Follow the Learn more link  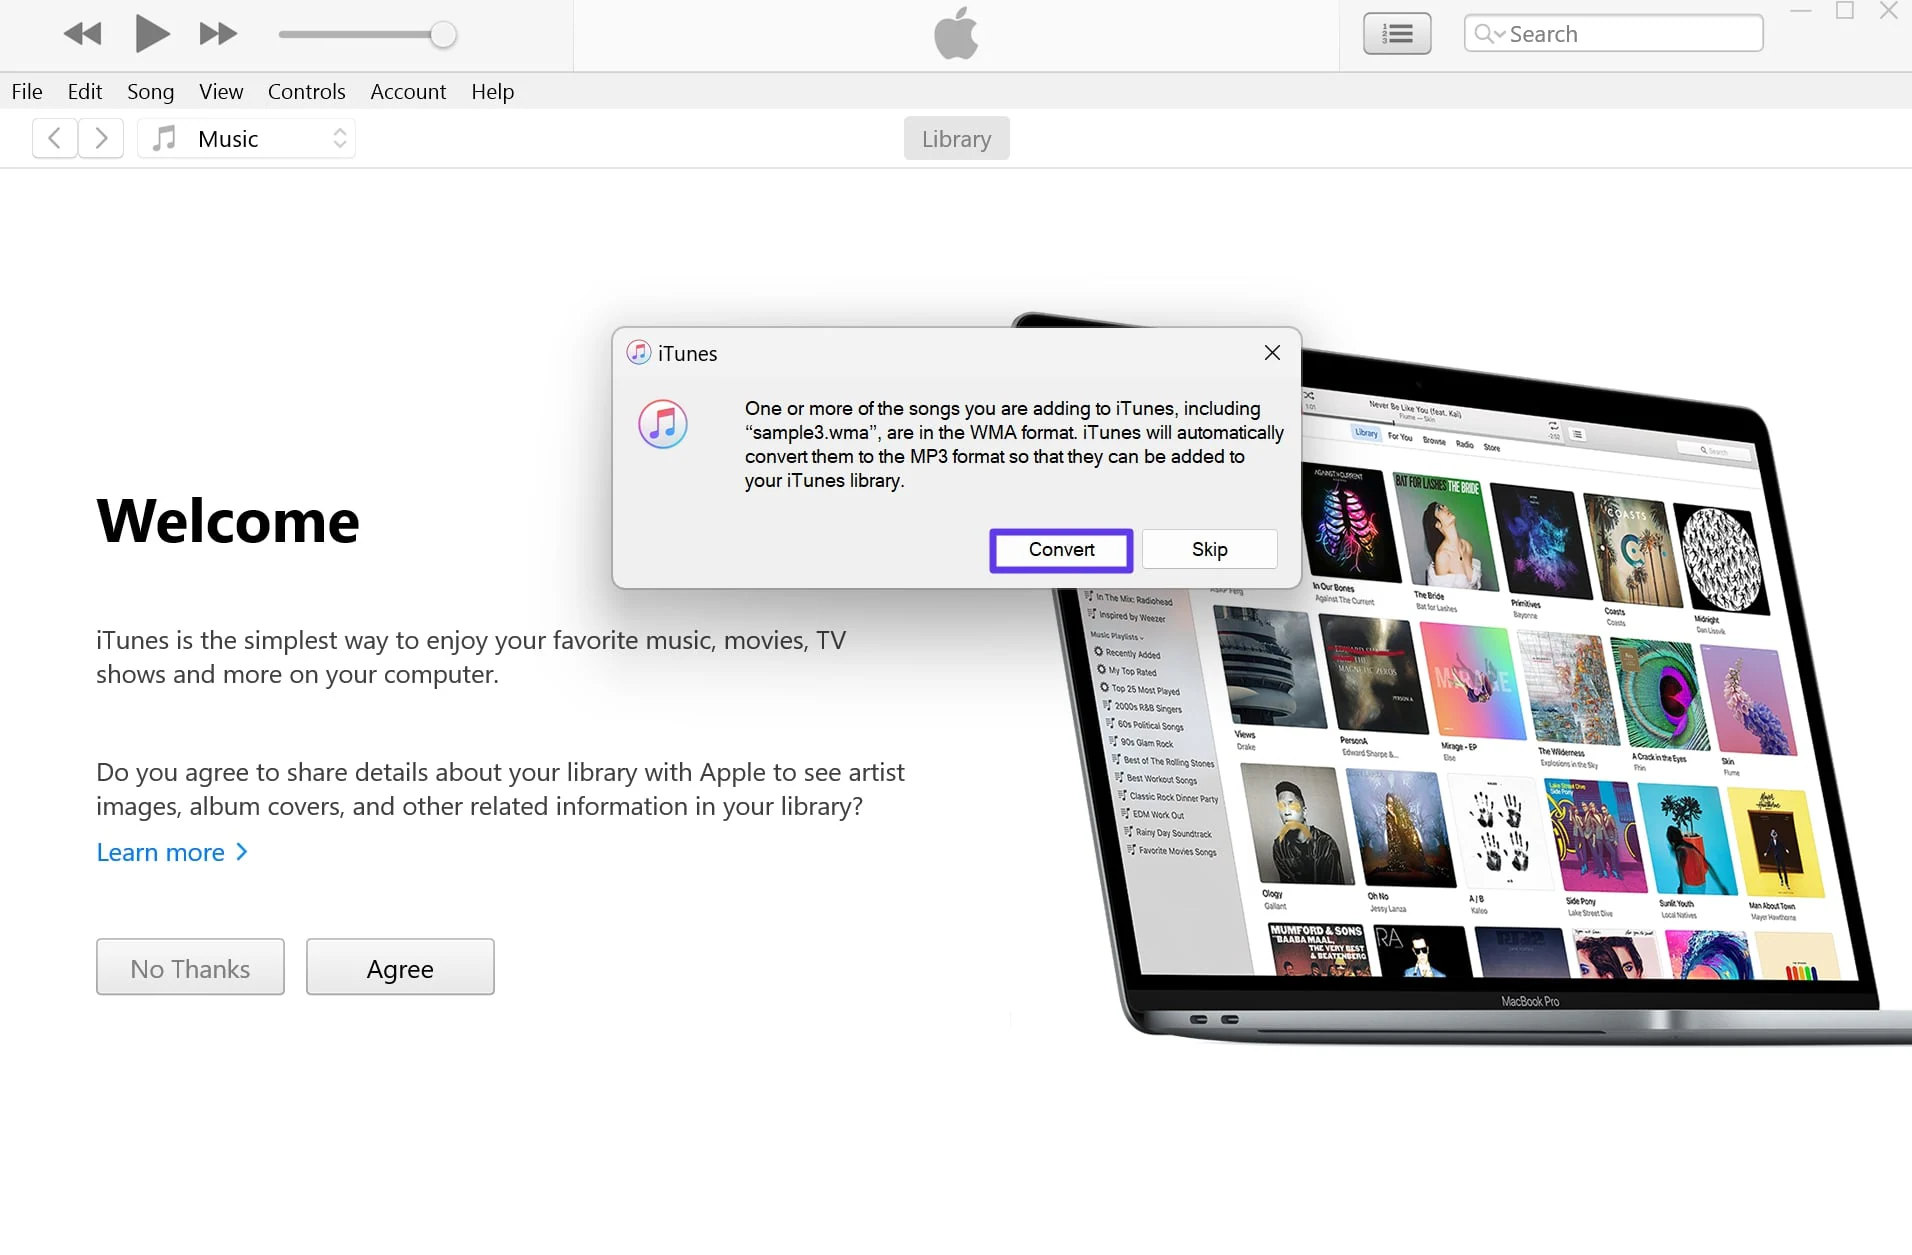172,852
